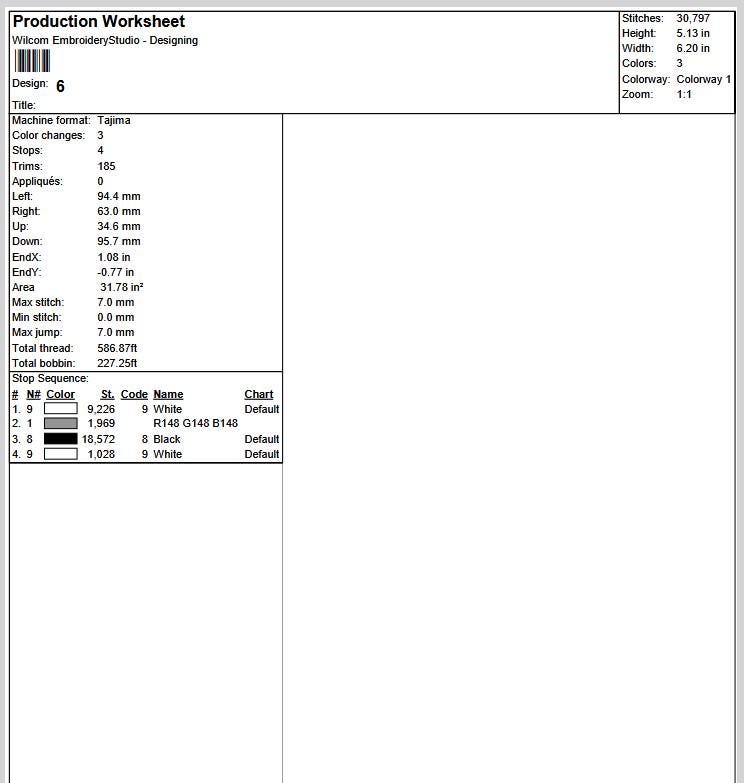744x783 pixels.
Task: Click the Color changes label
Action: [x=48, y=135]
